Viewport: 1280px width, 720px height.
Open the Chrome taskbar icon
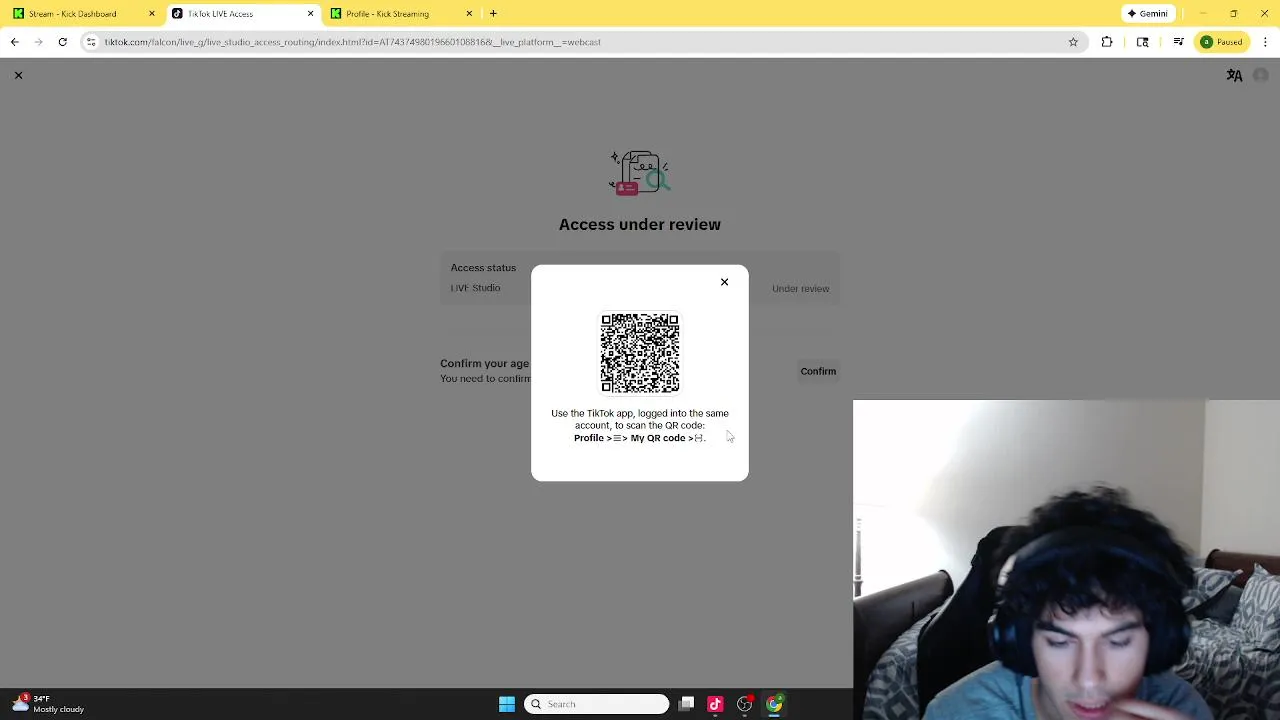774,704
